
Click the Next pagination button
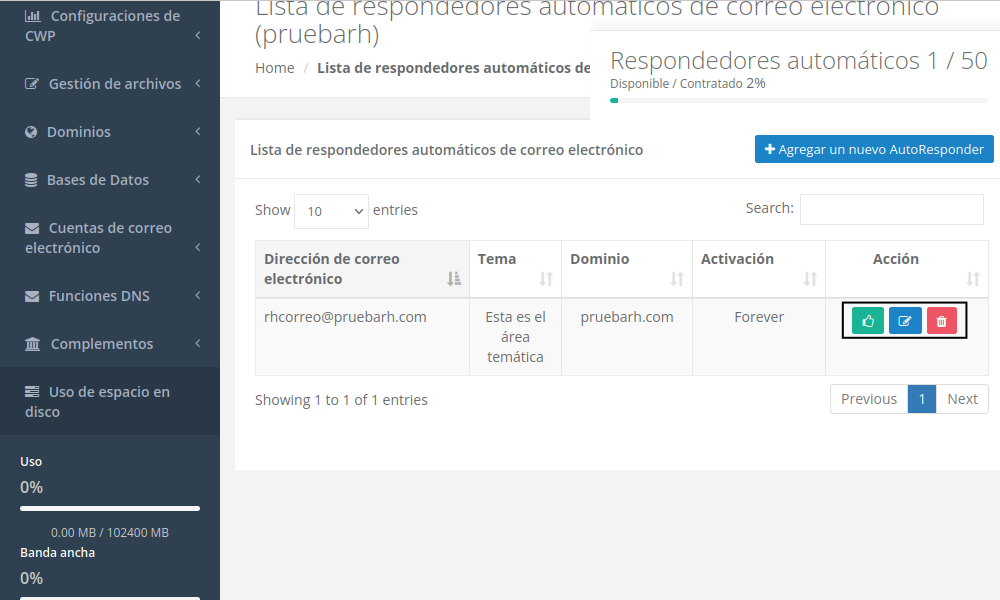(x=962, y=399)
